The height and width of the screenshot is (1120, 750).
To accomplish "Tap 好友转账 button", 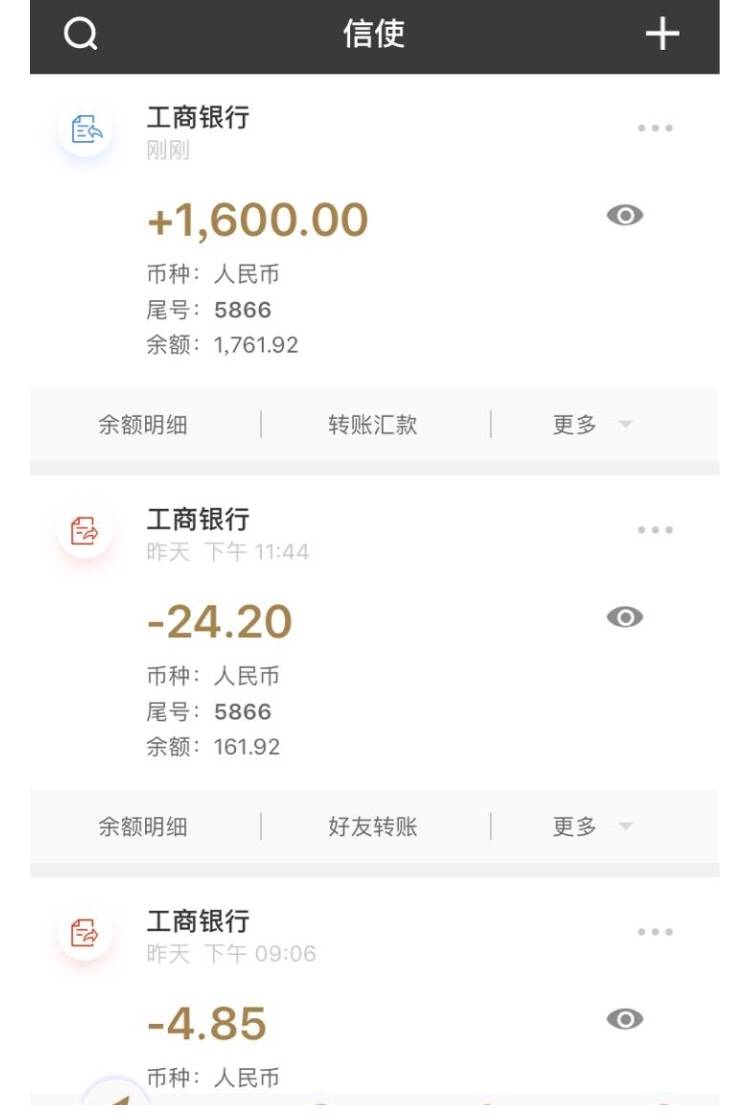I will (x=372, y=826).
